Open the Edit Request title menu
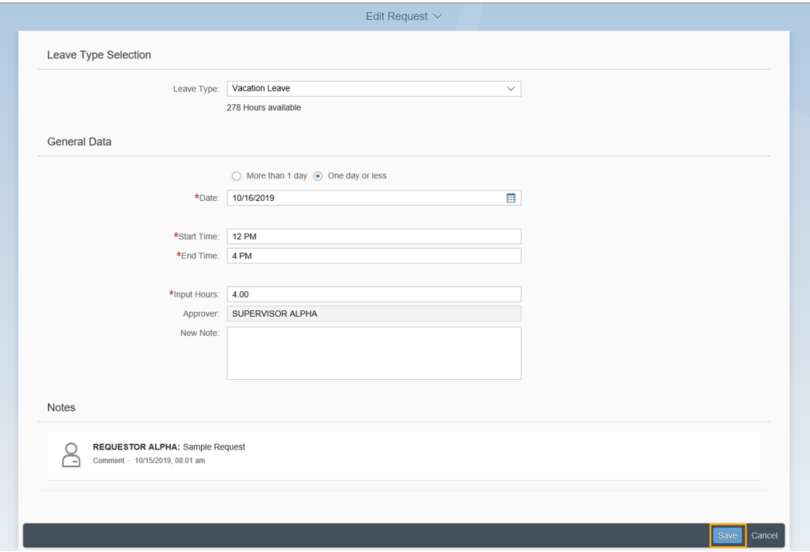The height and width of the screenshot is (552, 810). point(397,16)
